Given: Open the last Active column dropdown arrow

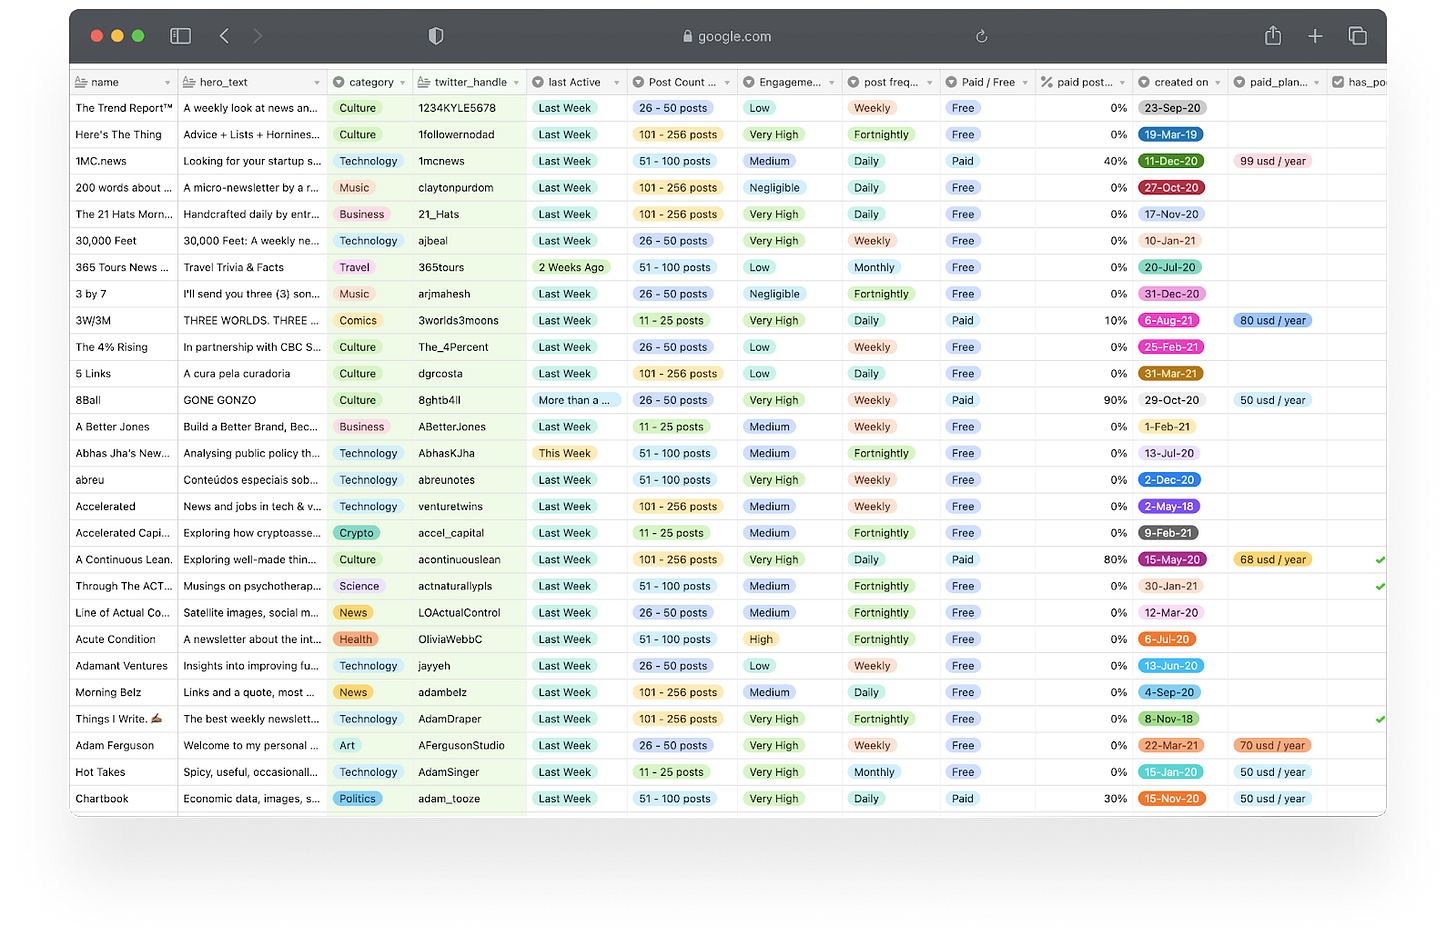Looking at the screenshot, I should coord(616,83).
